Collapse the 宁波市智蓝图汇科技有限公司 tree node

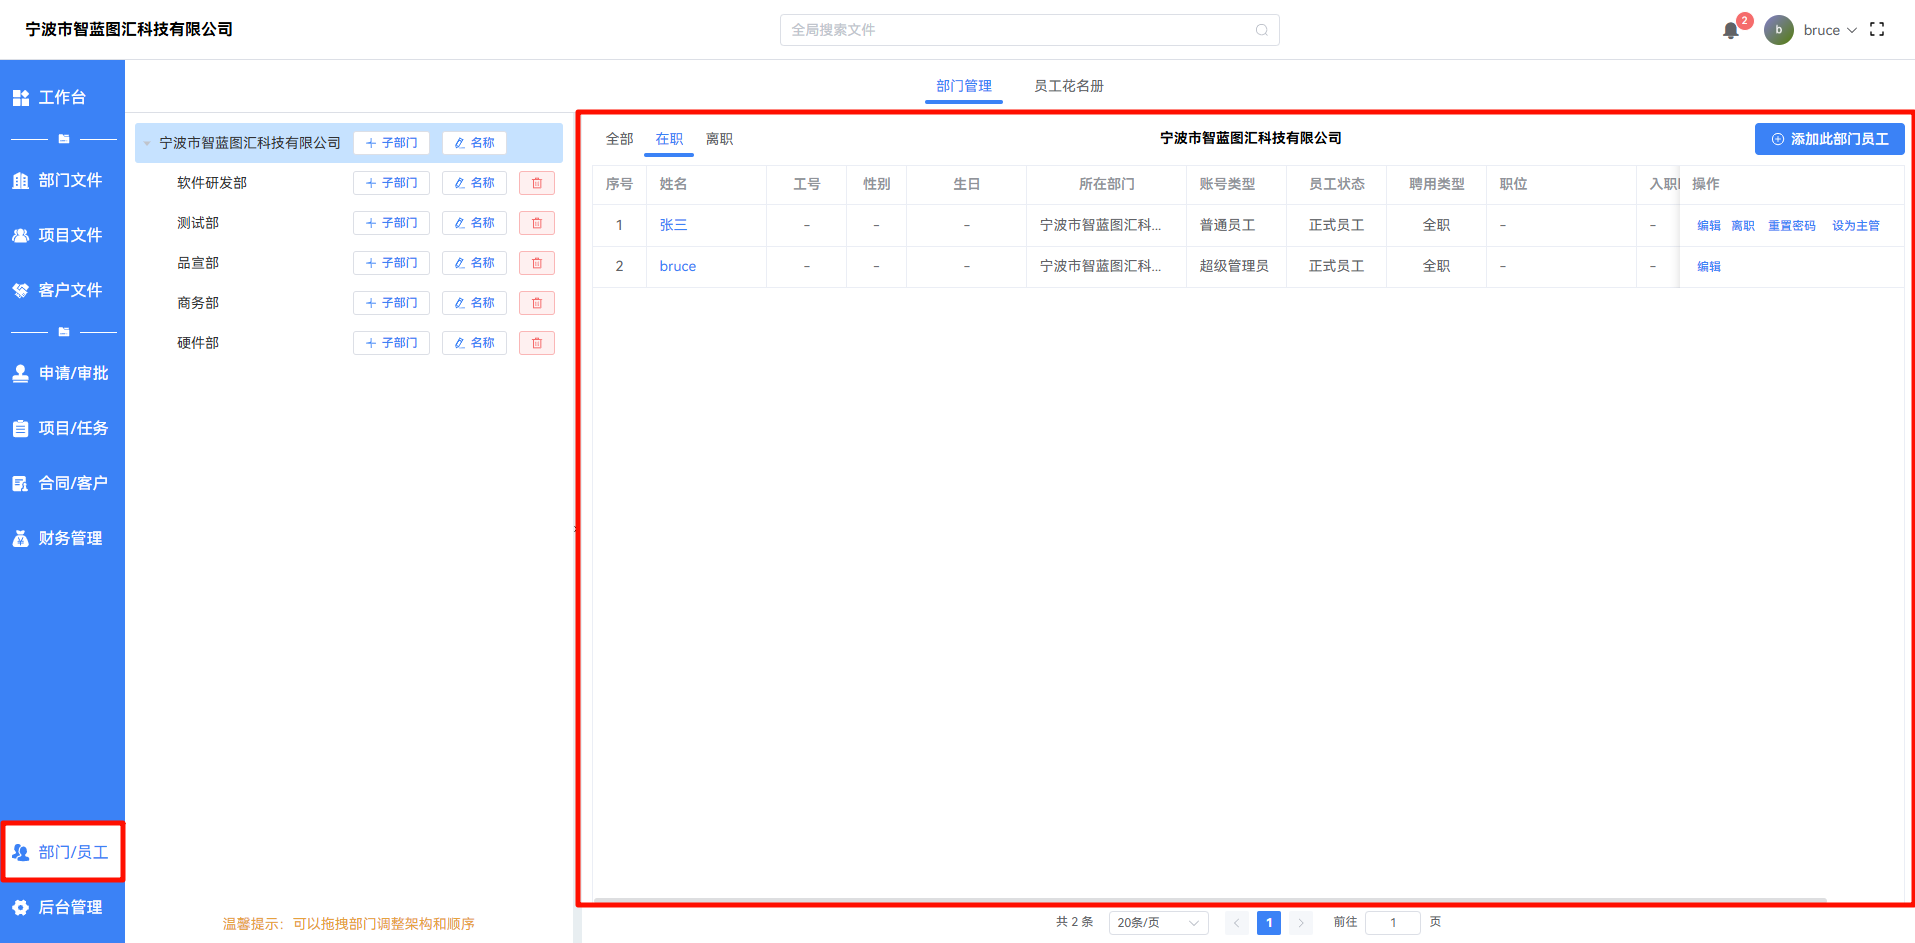pos(147,143)
